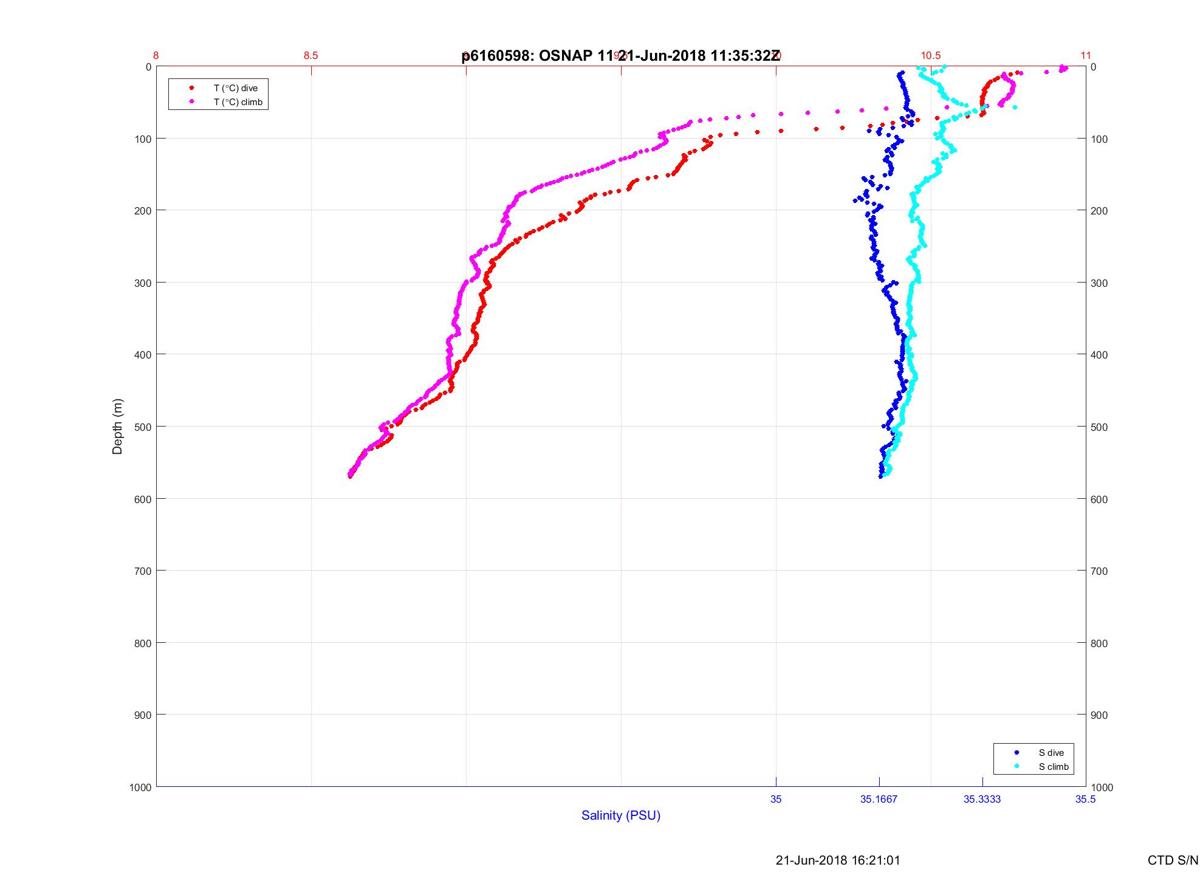1200x885 pixels.
Task: Click the 600 tick on the left depth axis
Action: pyautogui.click(x=142, y=499)
